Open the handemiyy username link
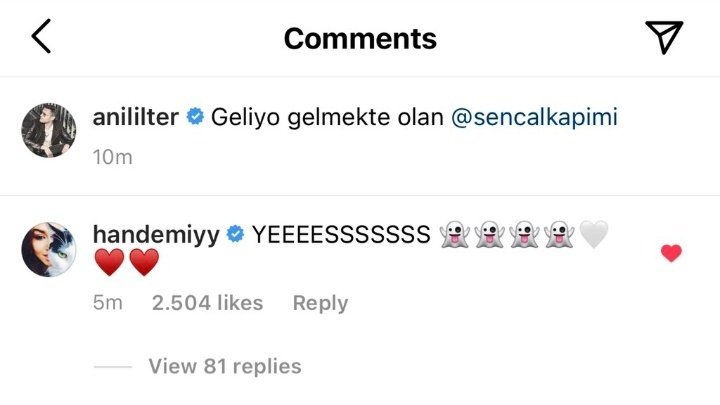 pyautogui.click(x=155, y=235)
